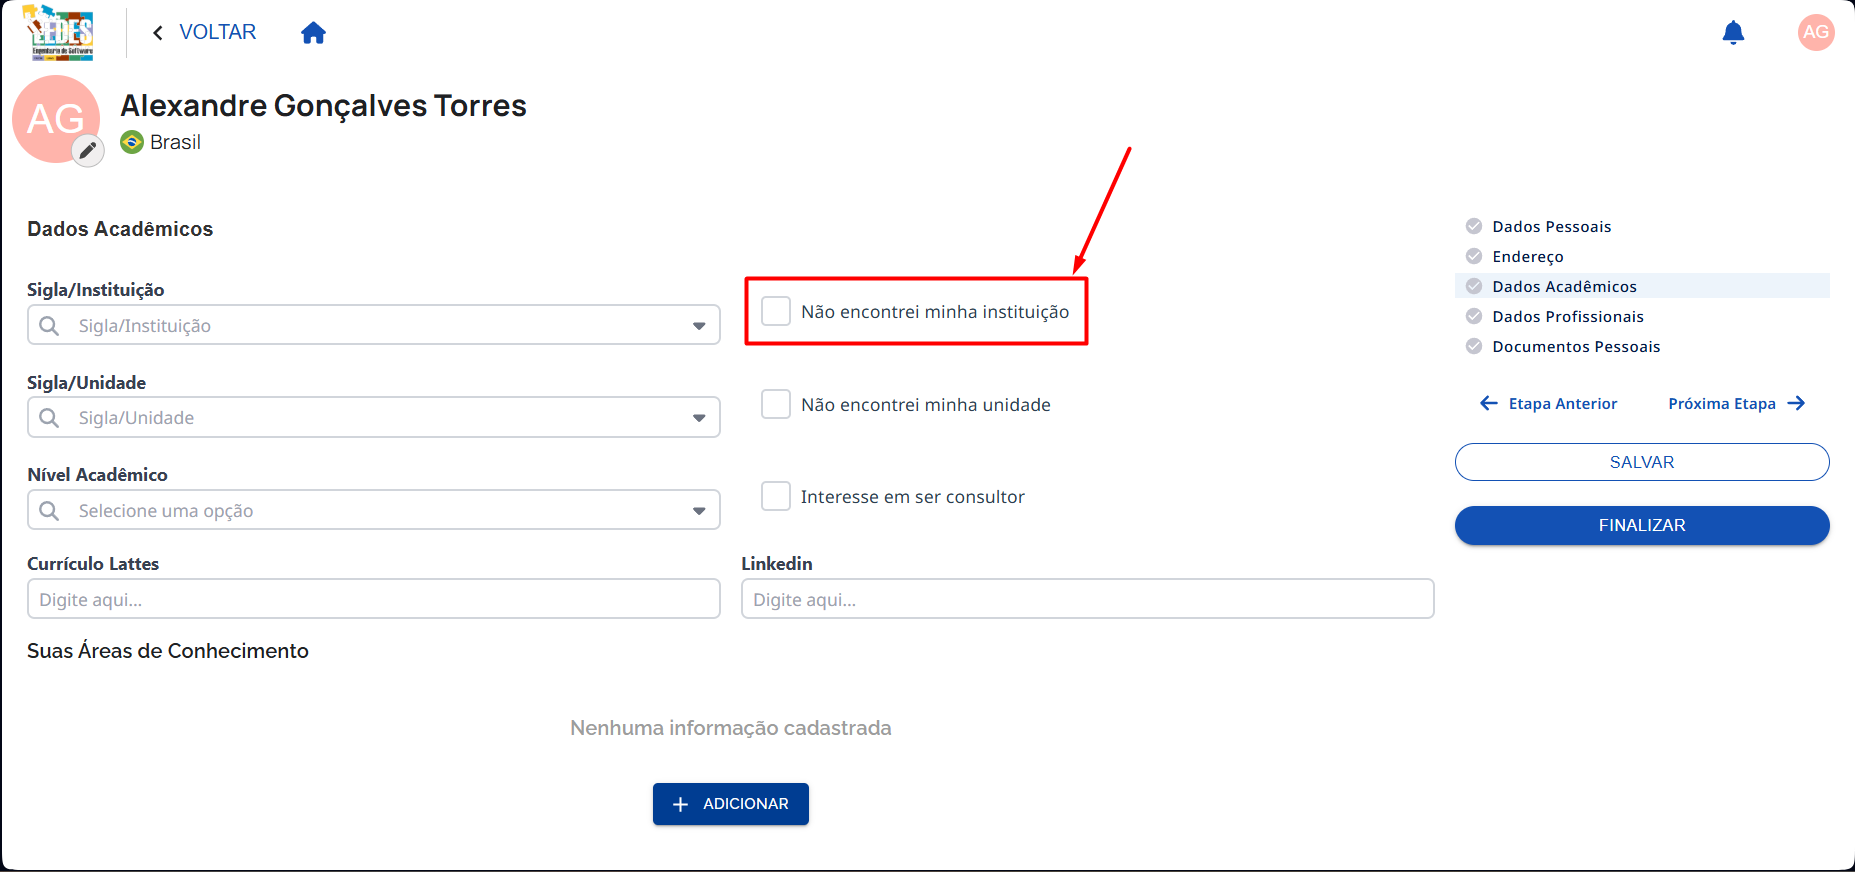Go to the Dados Profissionais step
This screenshot has width=1855, height=872.
tap(1568, 317)
